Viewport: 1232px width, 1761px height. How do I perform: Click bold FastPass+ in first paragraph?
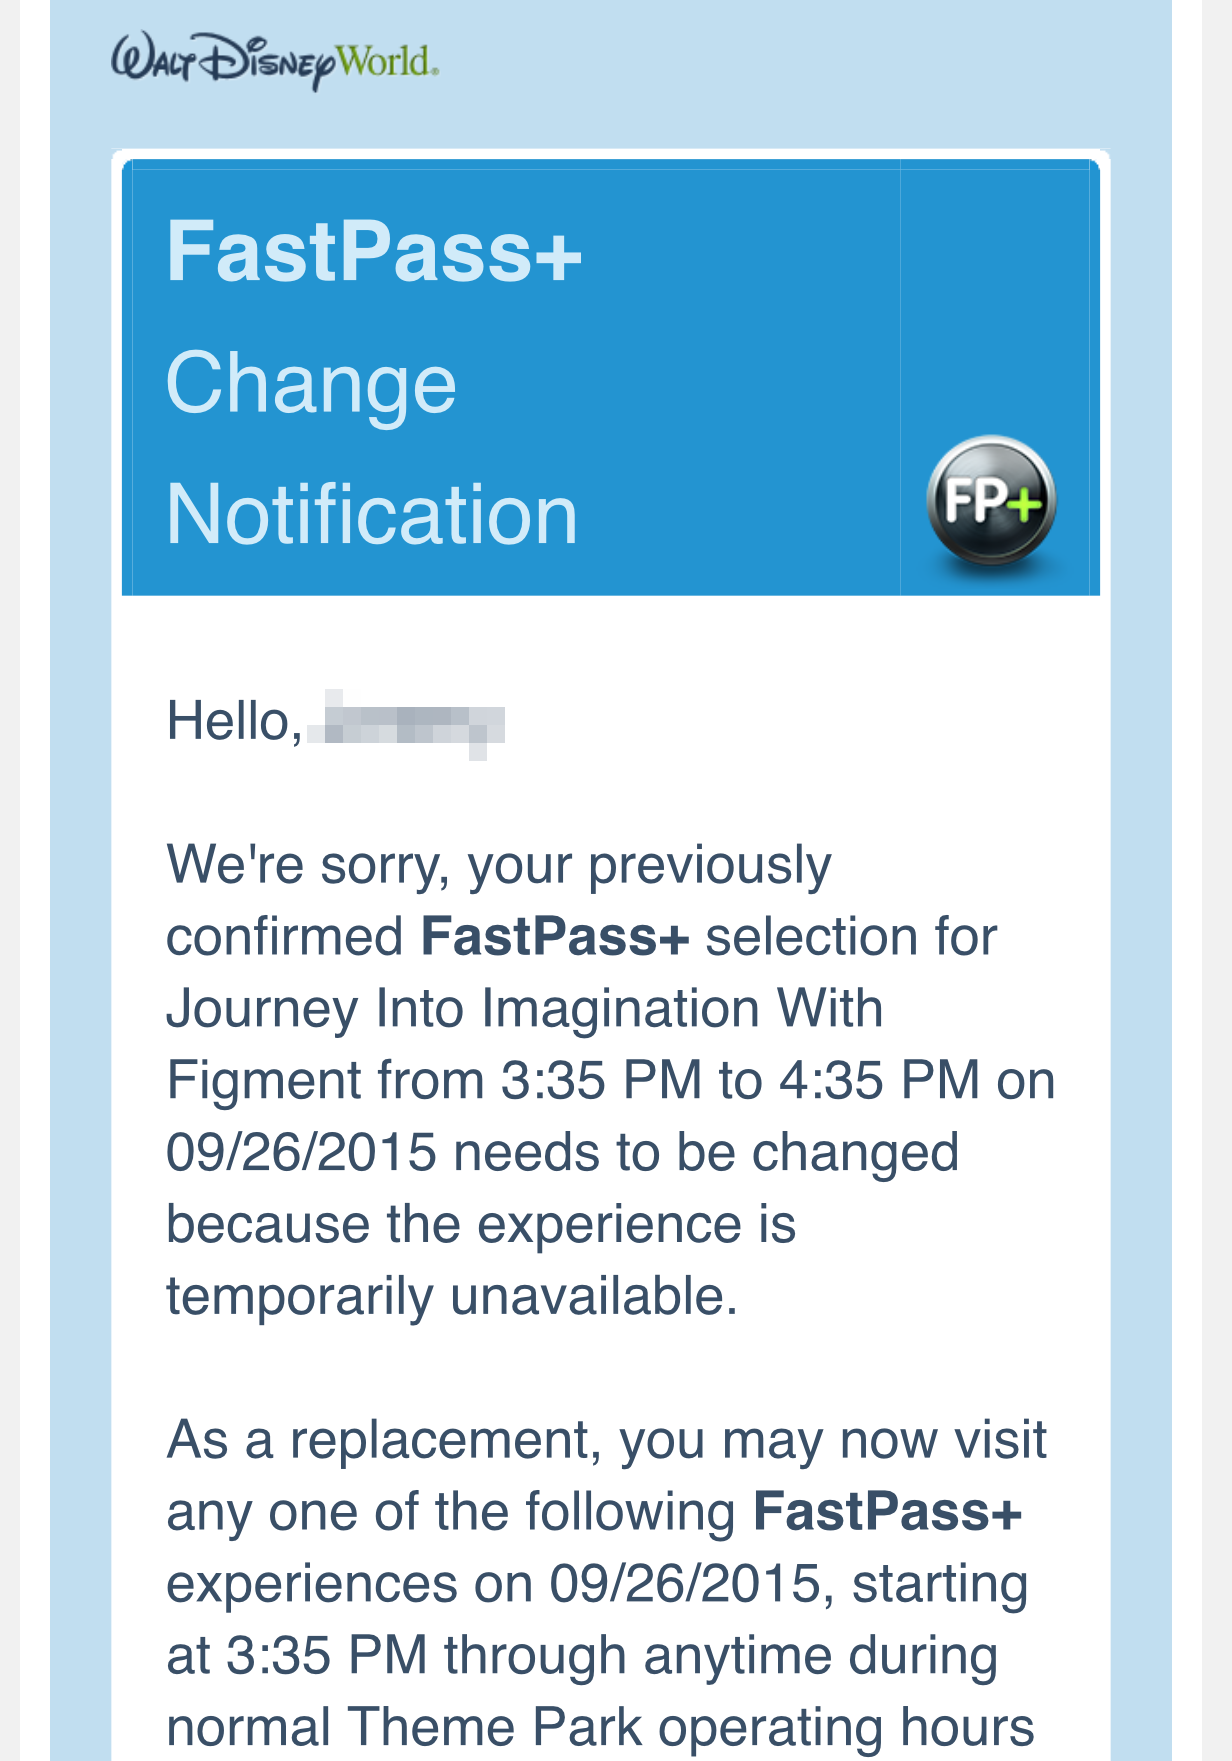click(x=555, y=937)
